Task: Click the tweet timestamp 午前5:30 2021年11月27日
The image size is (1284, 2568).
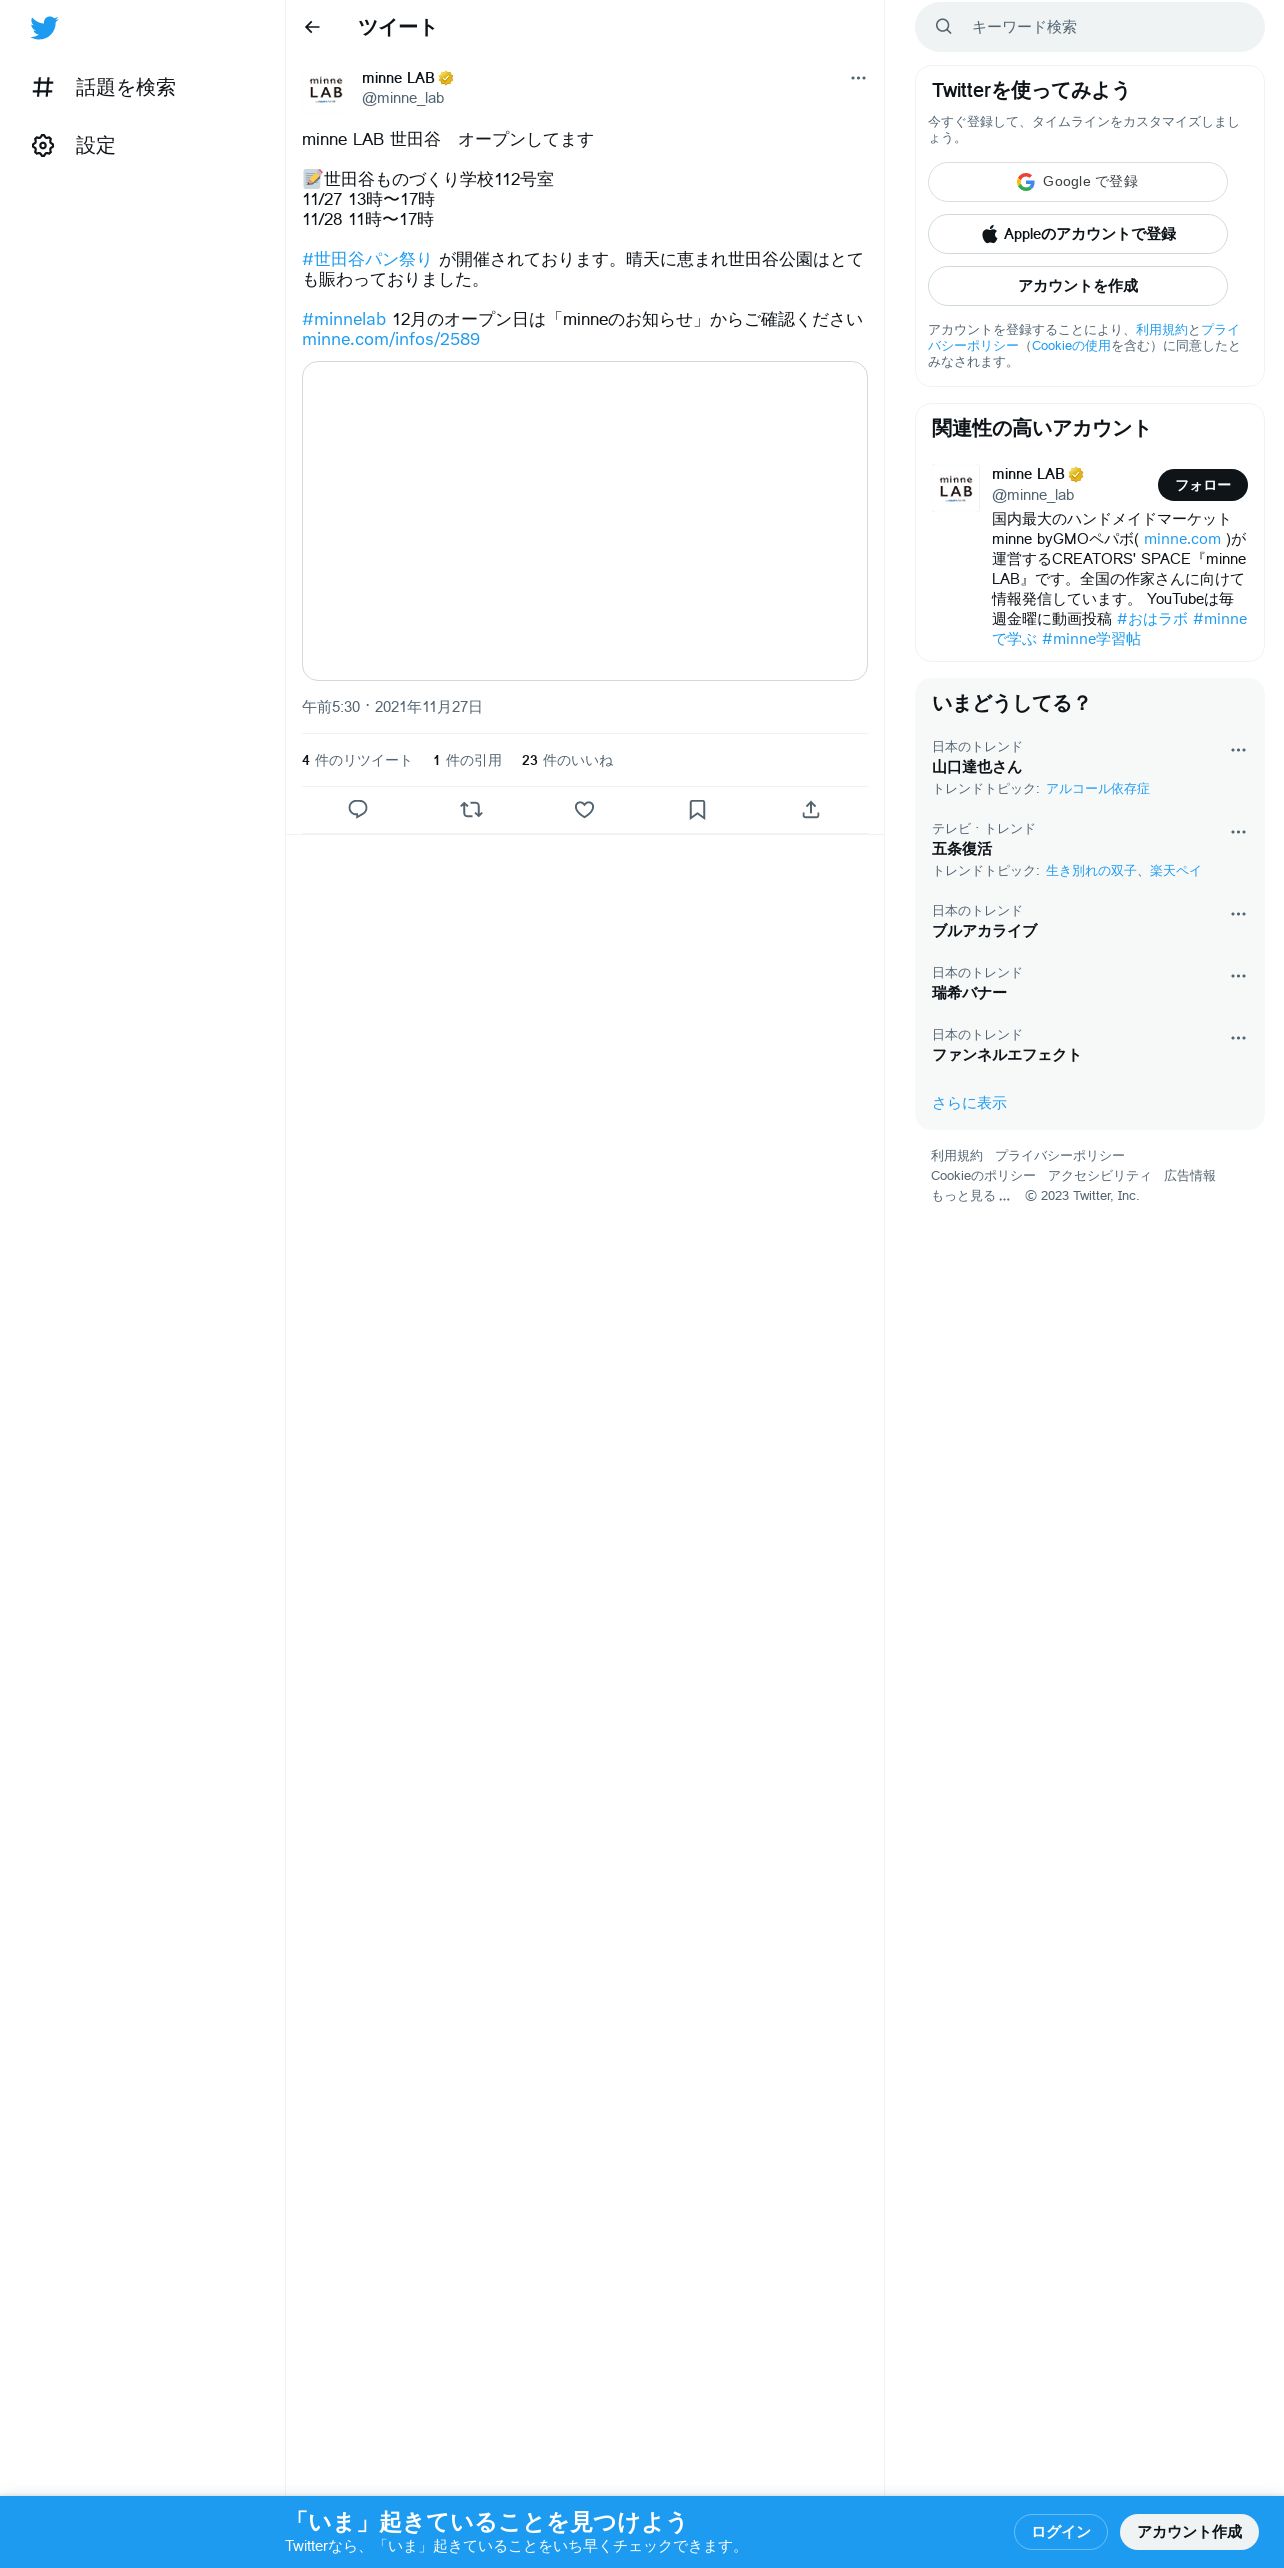Action: pyautogui.click(x=392, y=707)
